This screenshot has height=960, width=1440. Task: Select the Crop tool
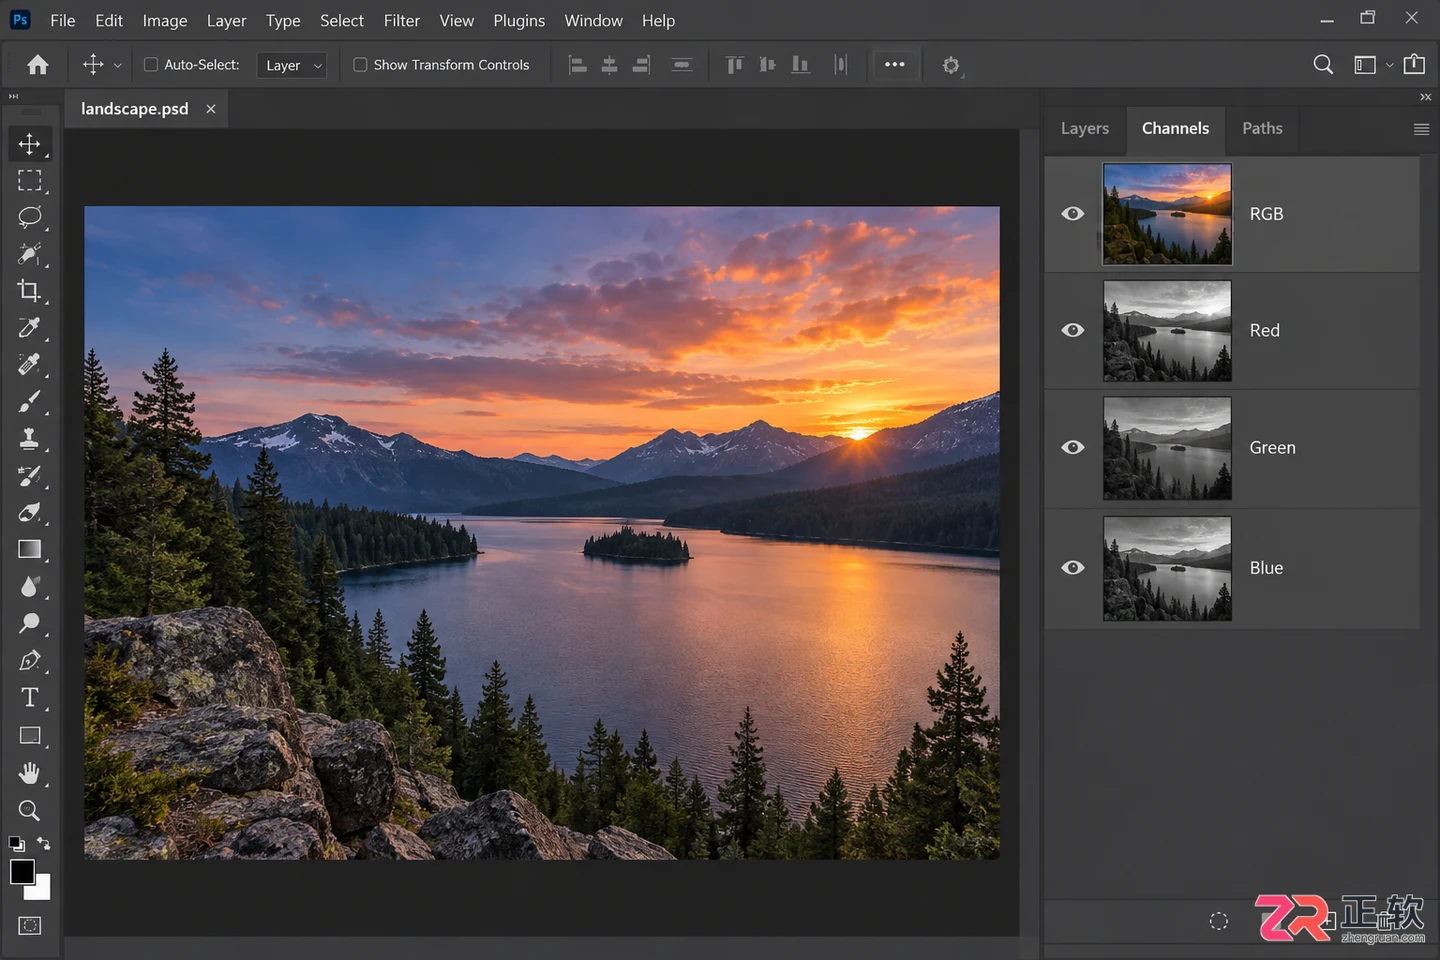pos(30,291)
